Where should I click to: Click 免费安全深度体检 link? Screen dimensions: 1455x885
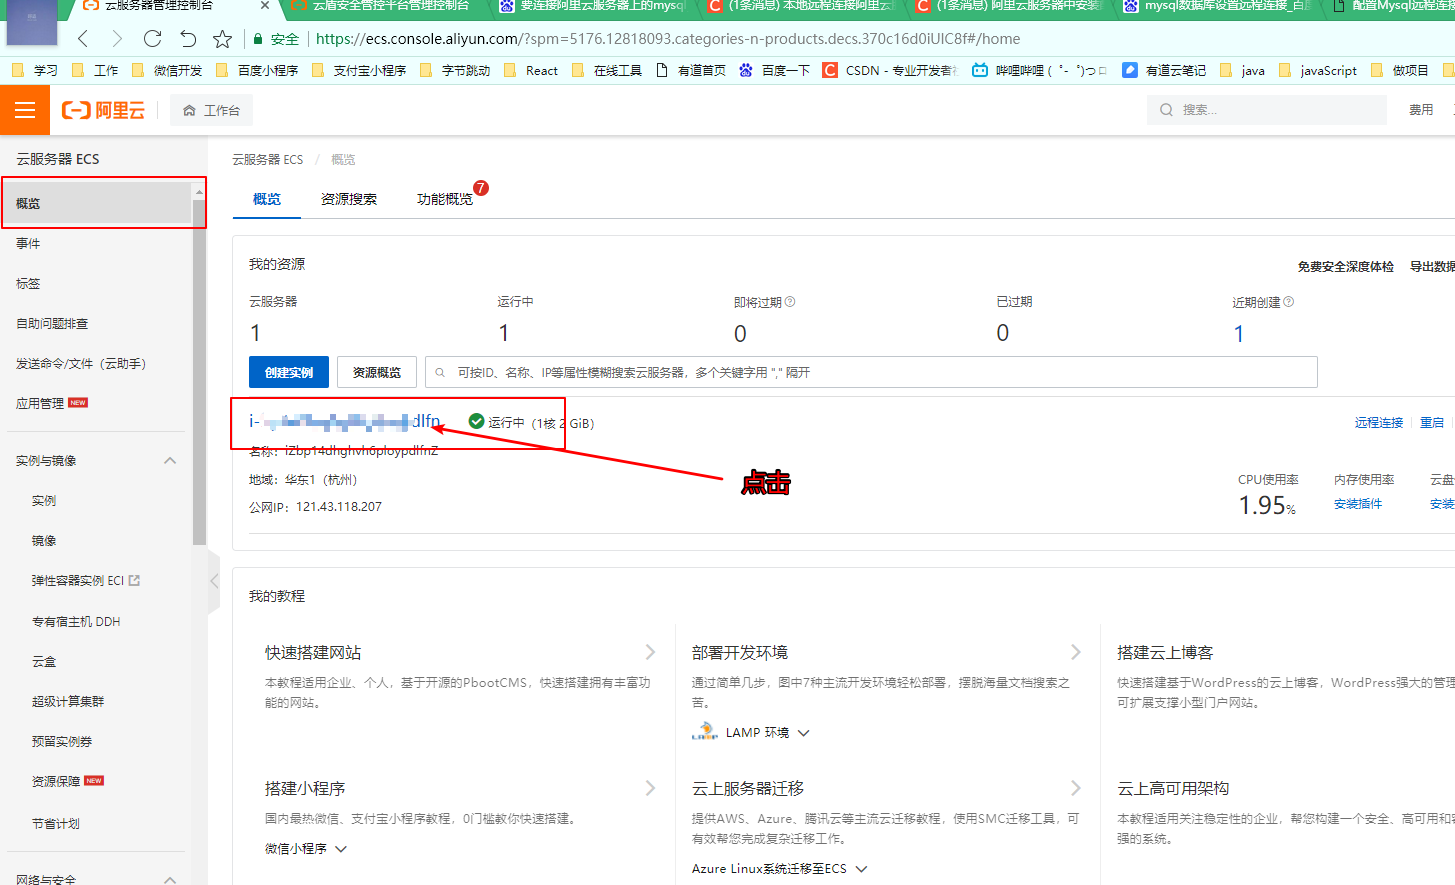1346,266
